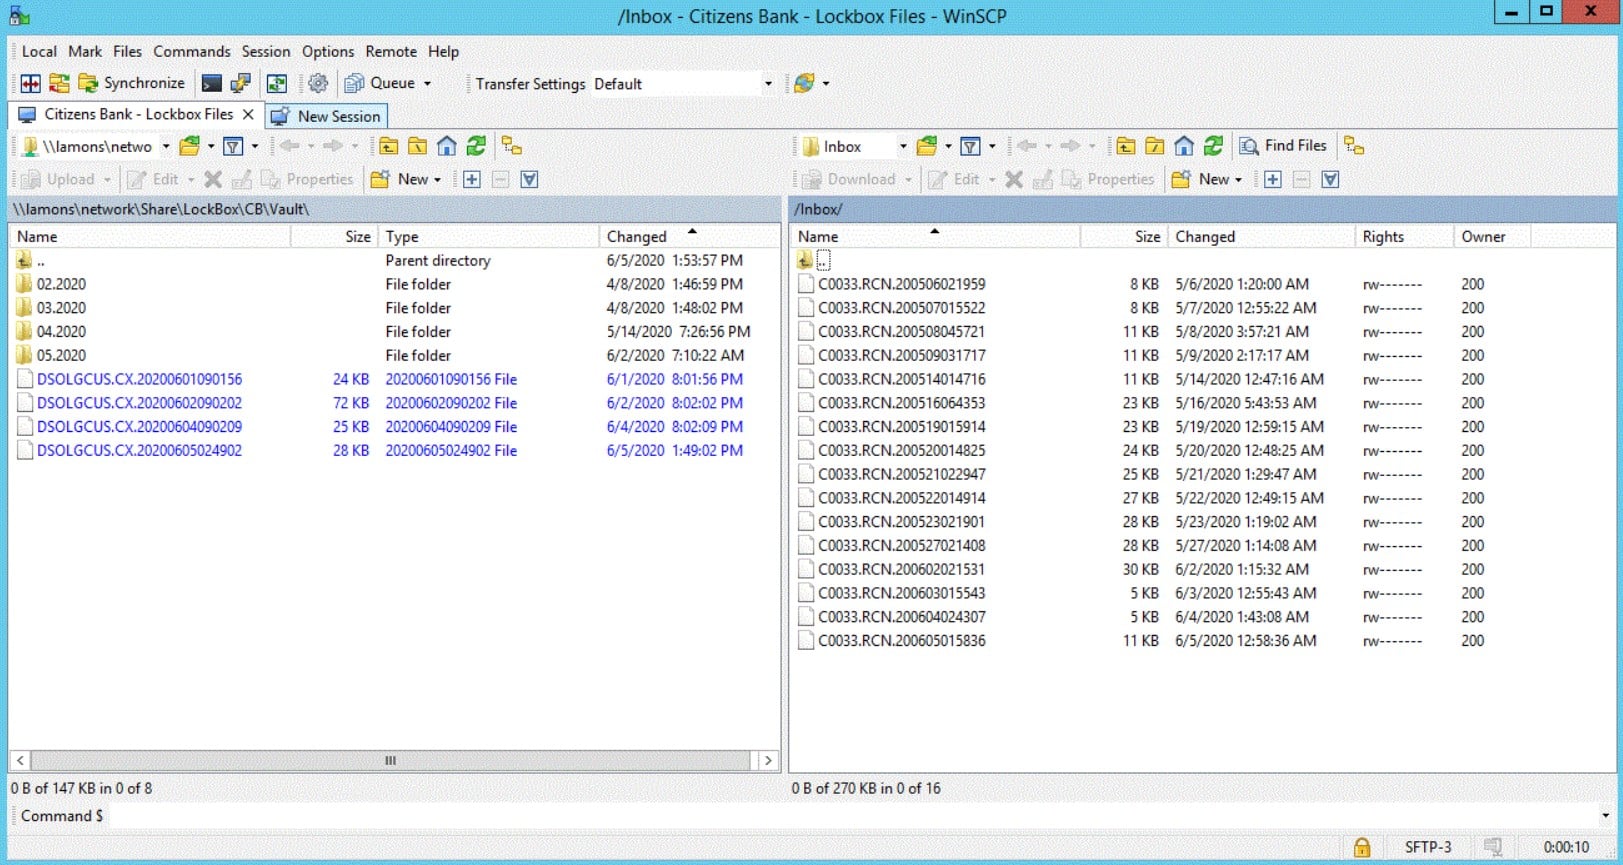
Task: Open the Queue toolbar button
Action: pyautogui.click(x=380, y=83)
